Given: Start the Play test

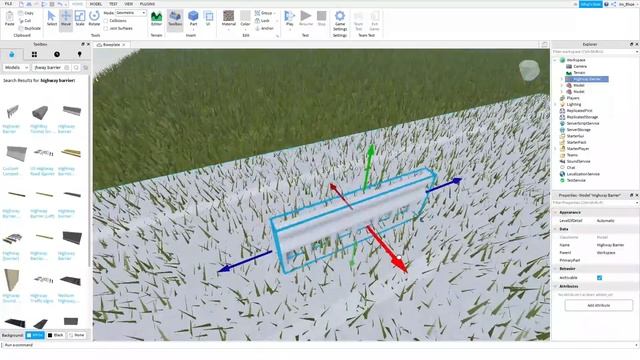Looking at the screenshot, I should [x=289, y=19].
